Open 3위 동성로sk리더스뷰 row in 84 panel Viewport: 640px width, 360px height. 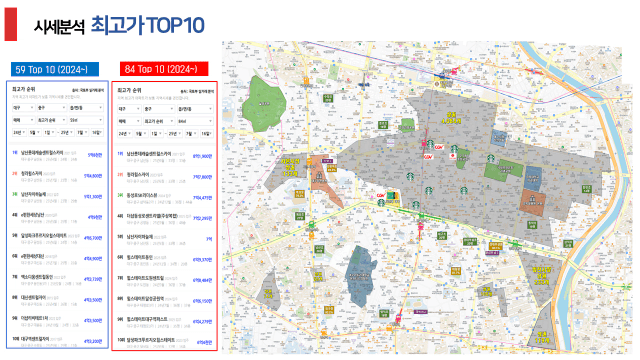[x=164, y=198]
